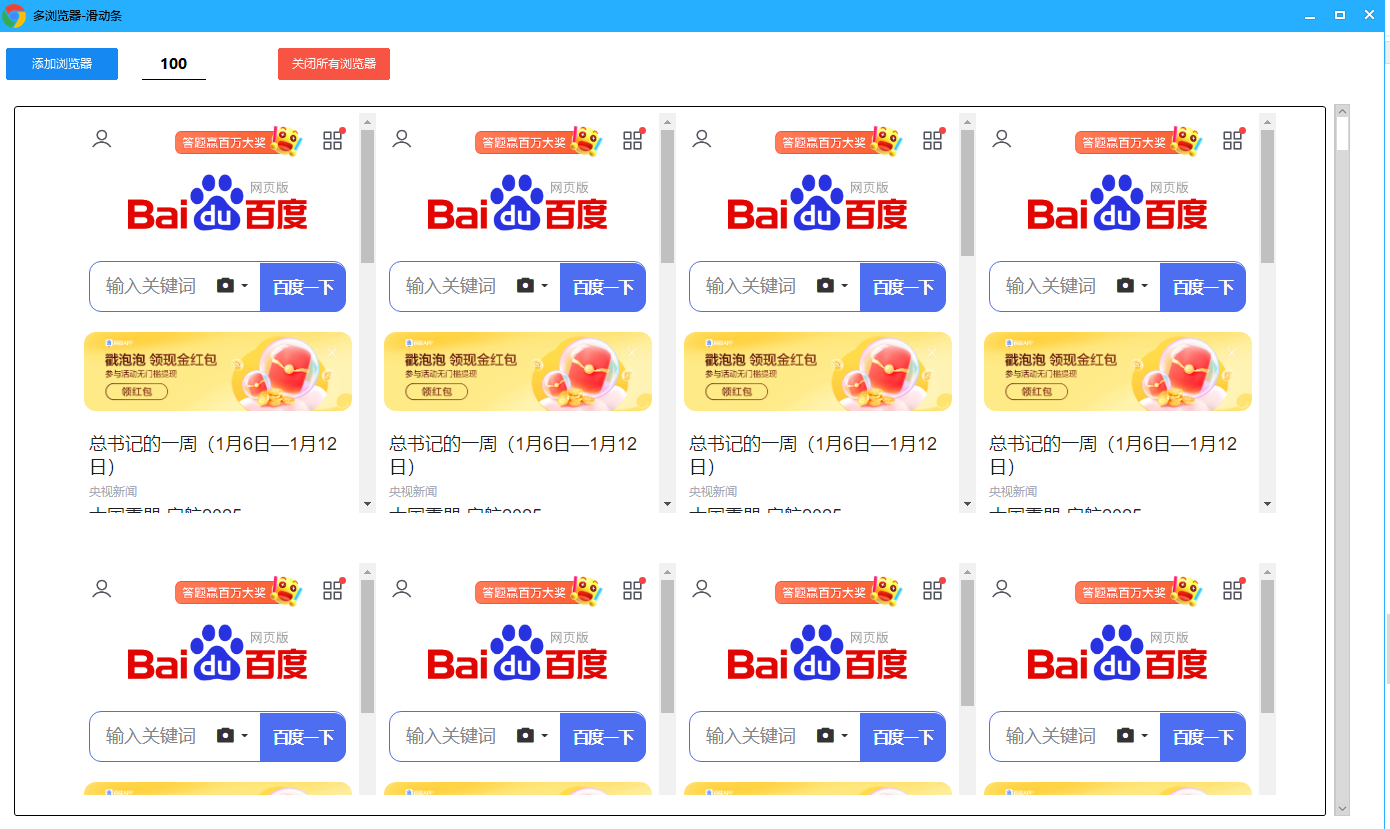Click the red 关闭所有浏览器 button
This screenshot has width=1390, height=829.
(334, 64)
